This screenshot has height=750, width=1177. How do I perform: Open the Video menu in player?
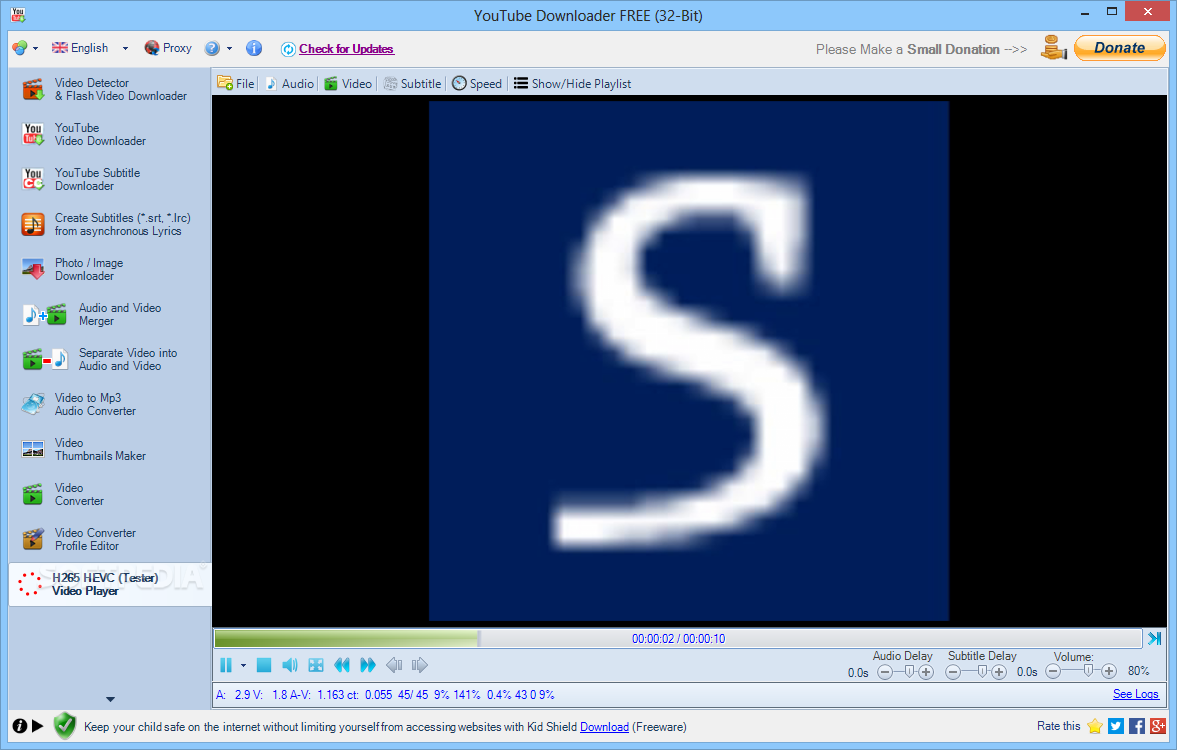348,83
